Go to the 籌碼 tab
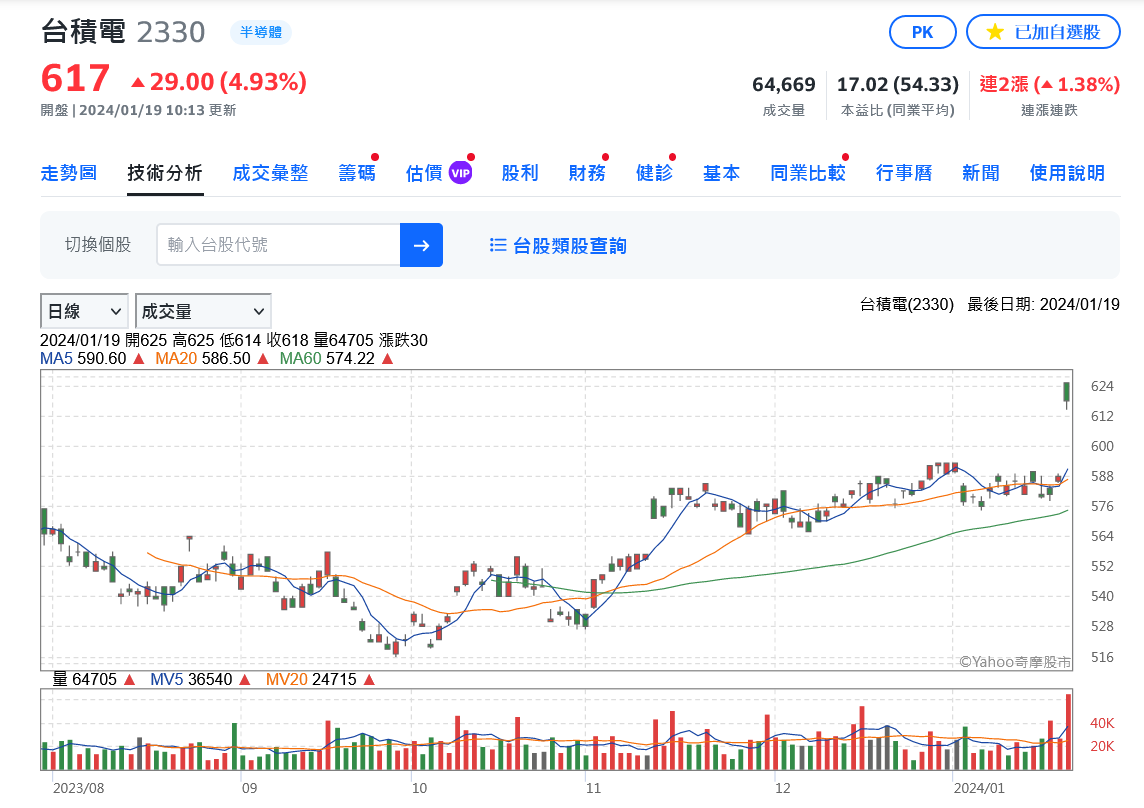1144x808 pixels. [357, 173]
